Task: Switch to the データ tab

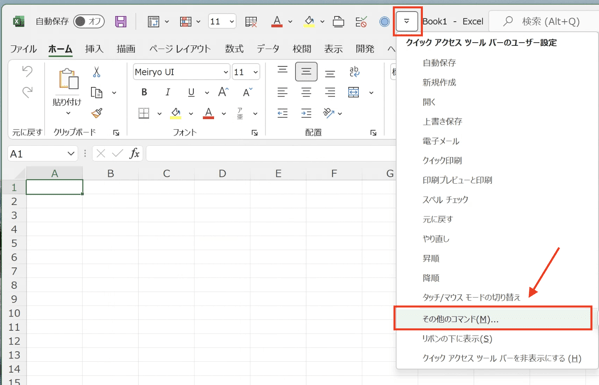Action: pos(268,49)
